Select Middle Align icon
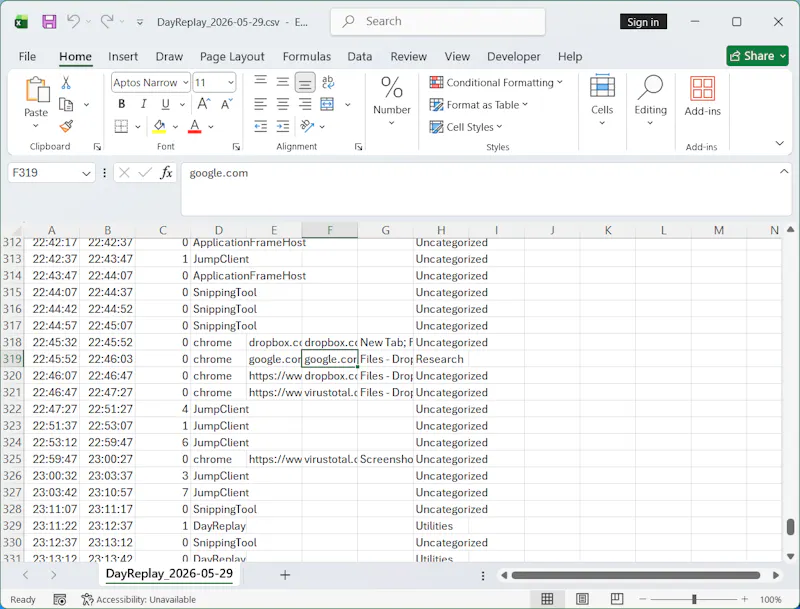The width and height of the screenshot is (800, 609). pos(283,82)
